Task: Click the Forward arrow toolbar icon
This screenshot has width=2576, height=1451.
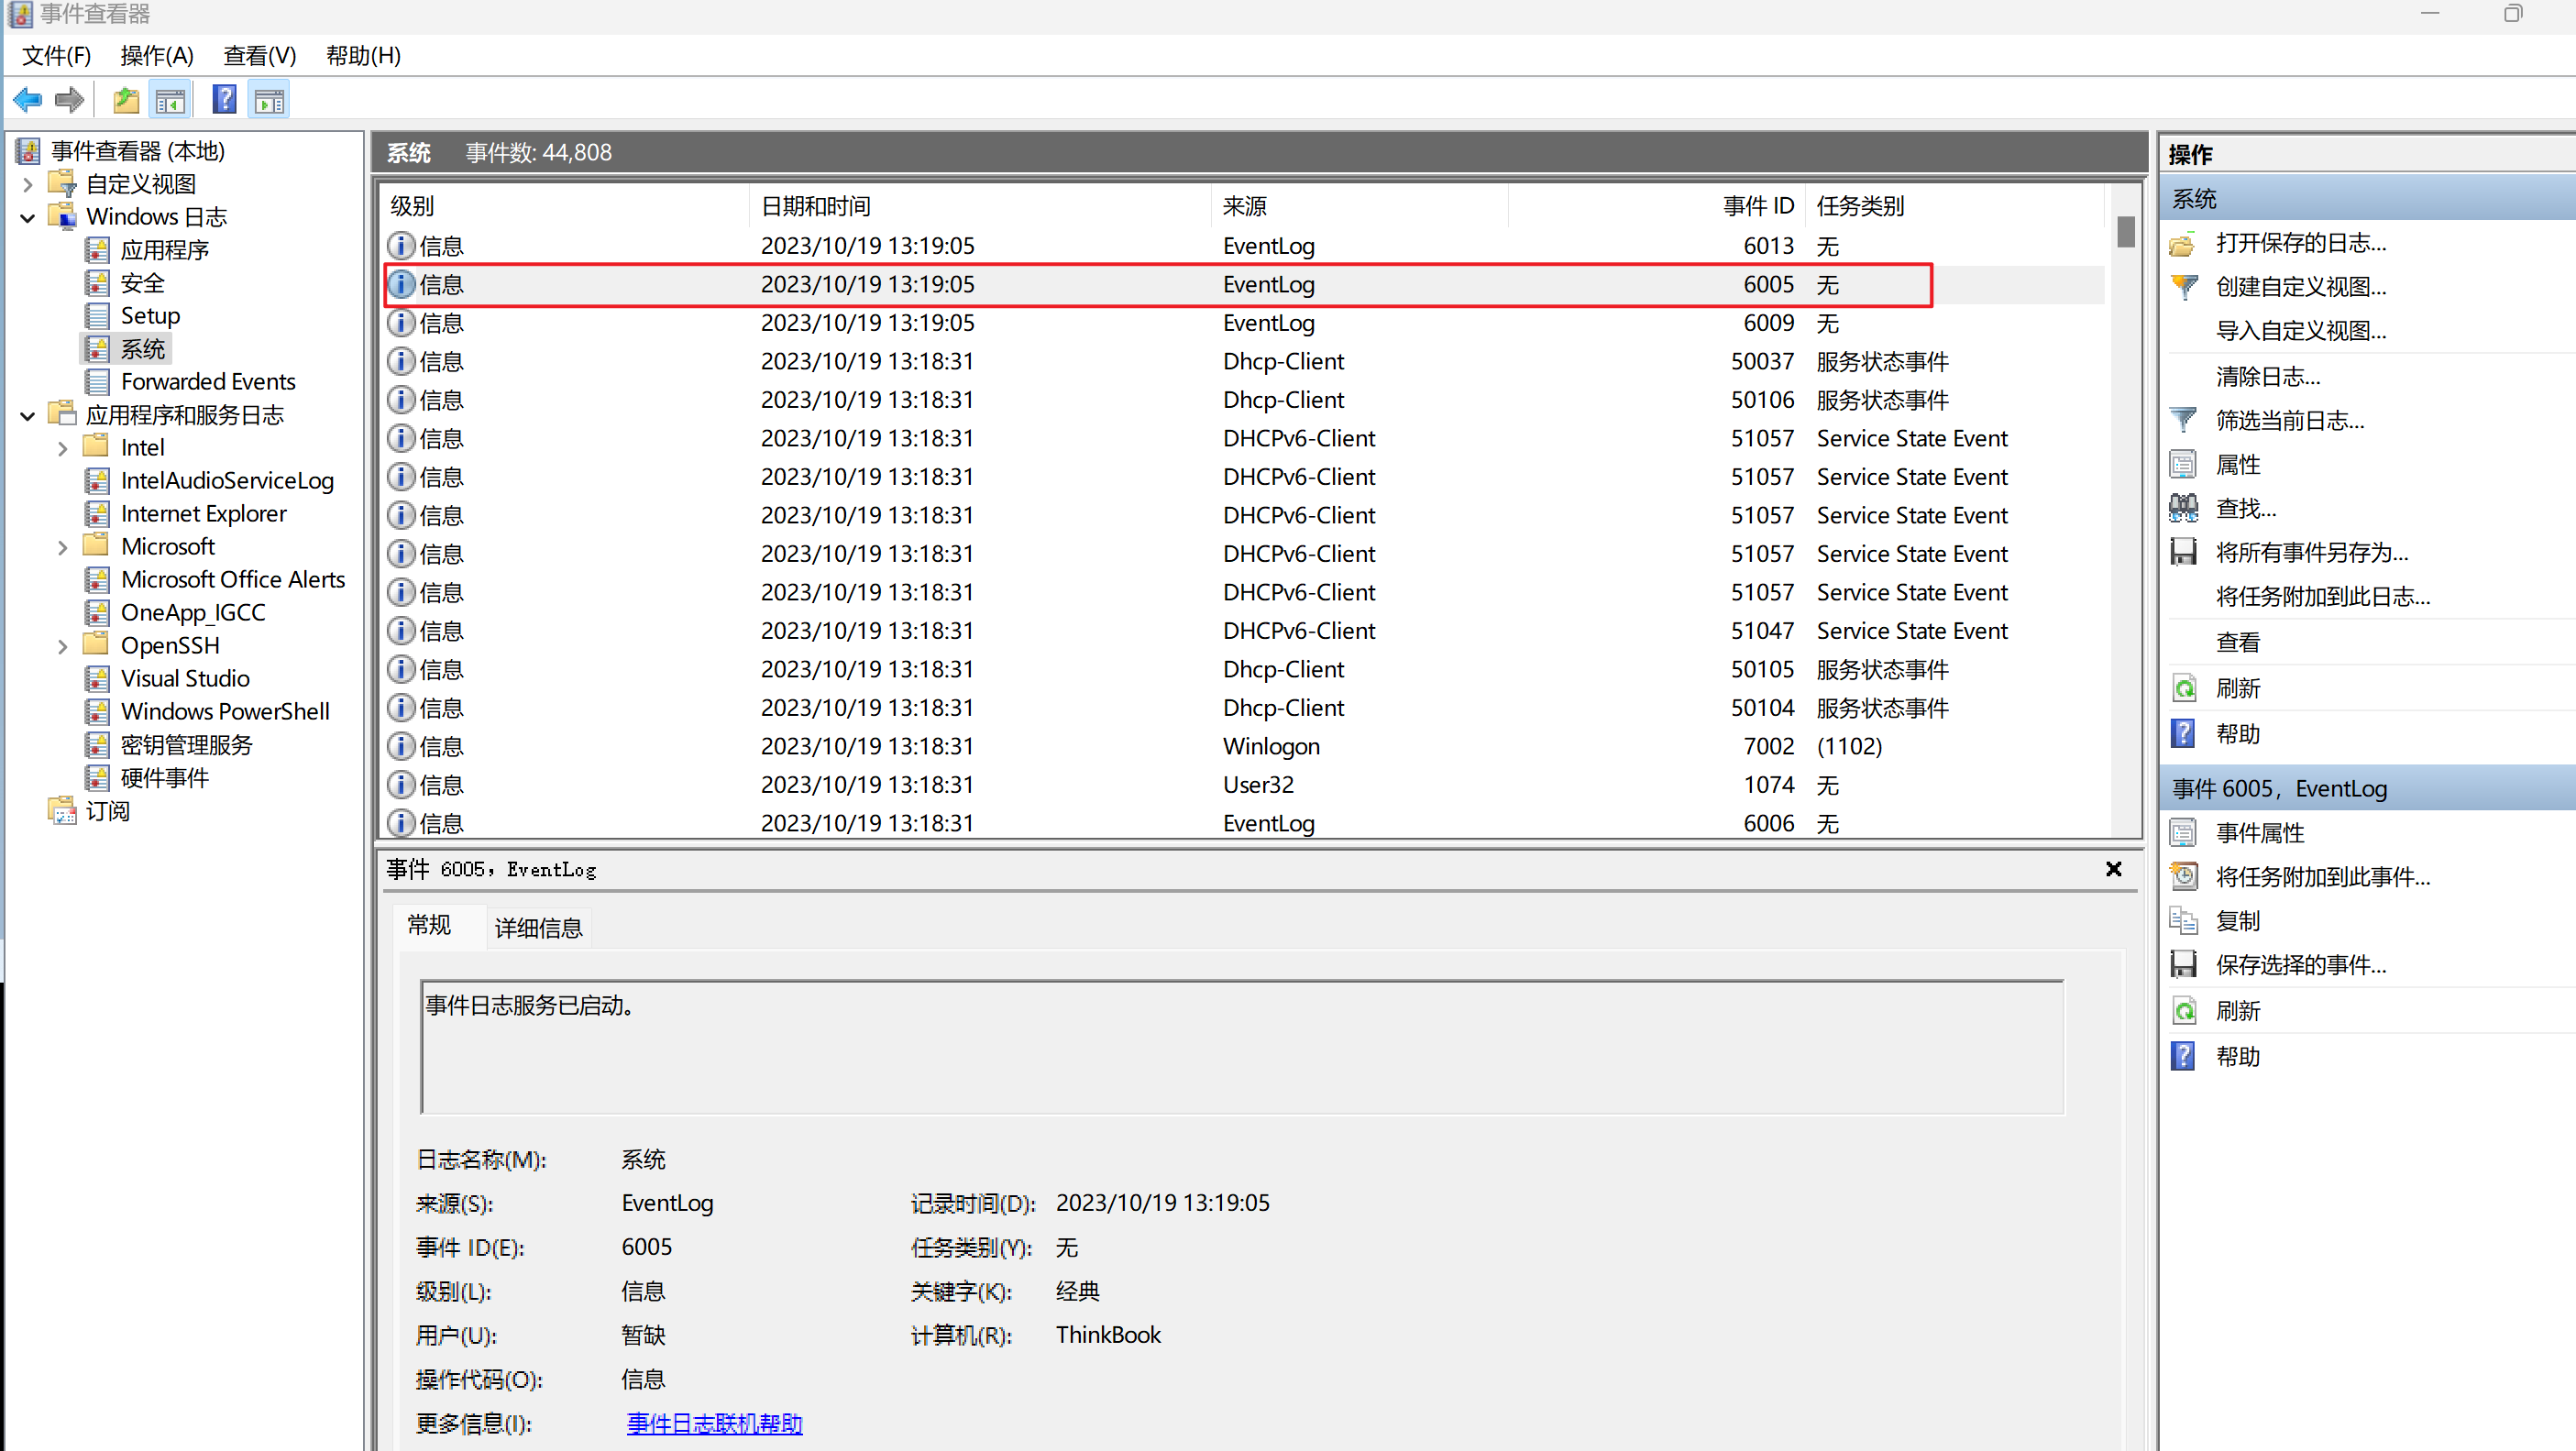Action: (x=70, y=100)
